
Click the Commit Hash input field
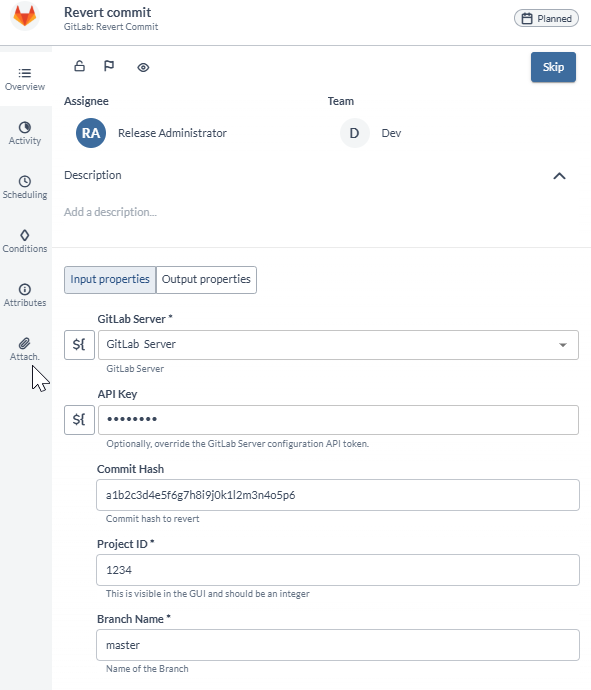tap(338, 495)
